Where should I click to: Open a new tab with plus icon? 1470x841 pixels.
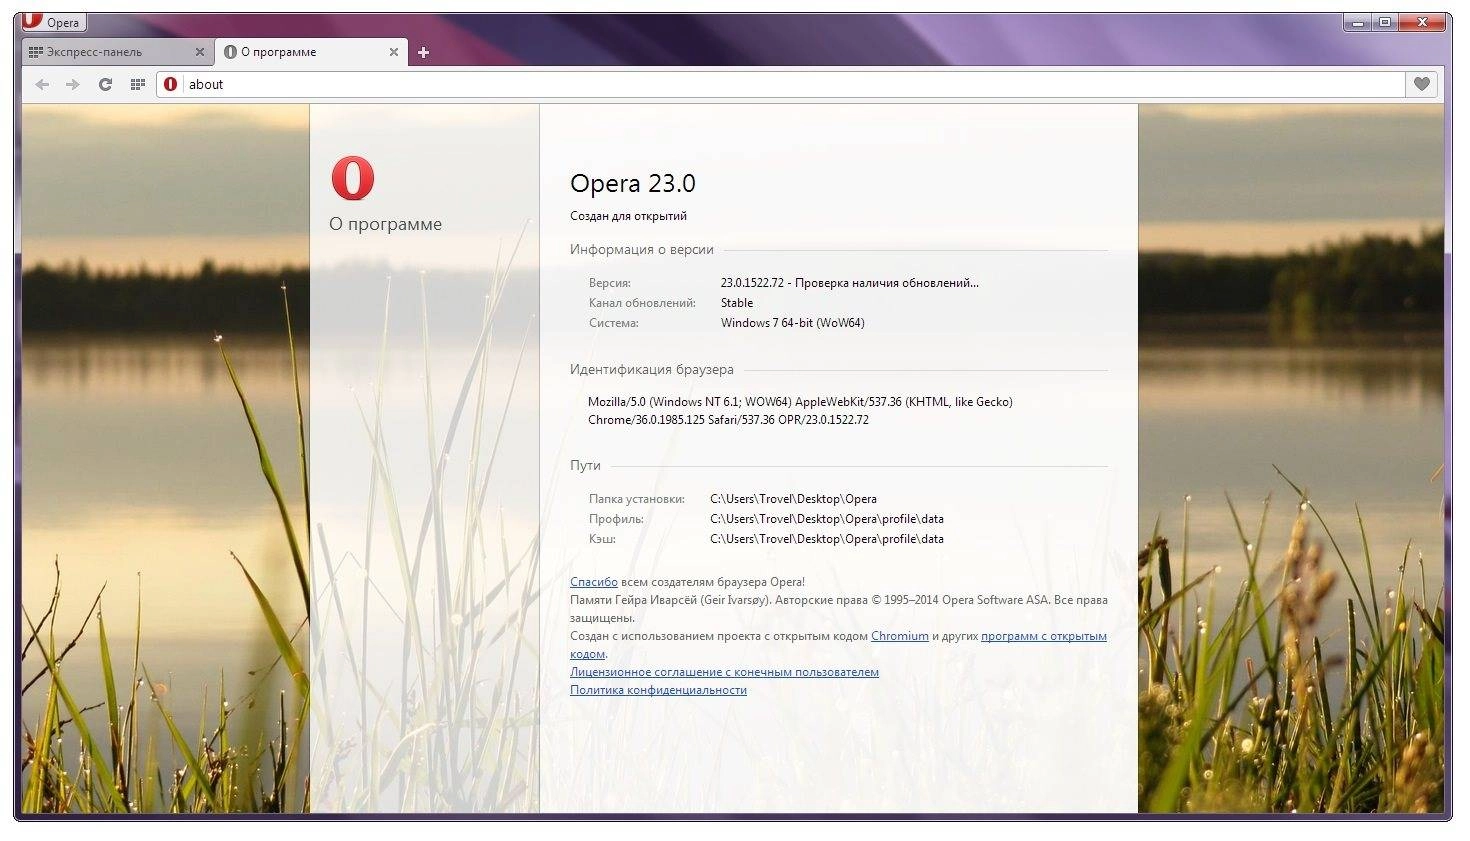pos(423,53)
